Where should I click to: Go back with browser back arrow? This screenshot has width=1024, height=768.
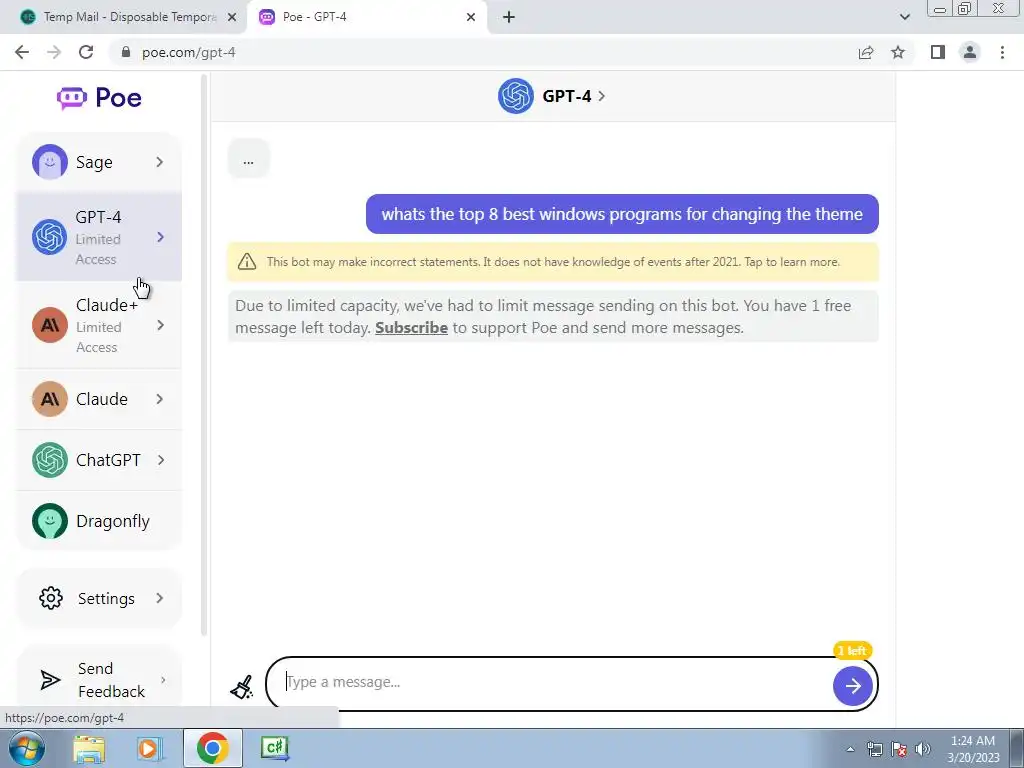[x=22, y=52]
